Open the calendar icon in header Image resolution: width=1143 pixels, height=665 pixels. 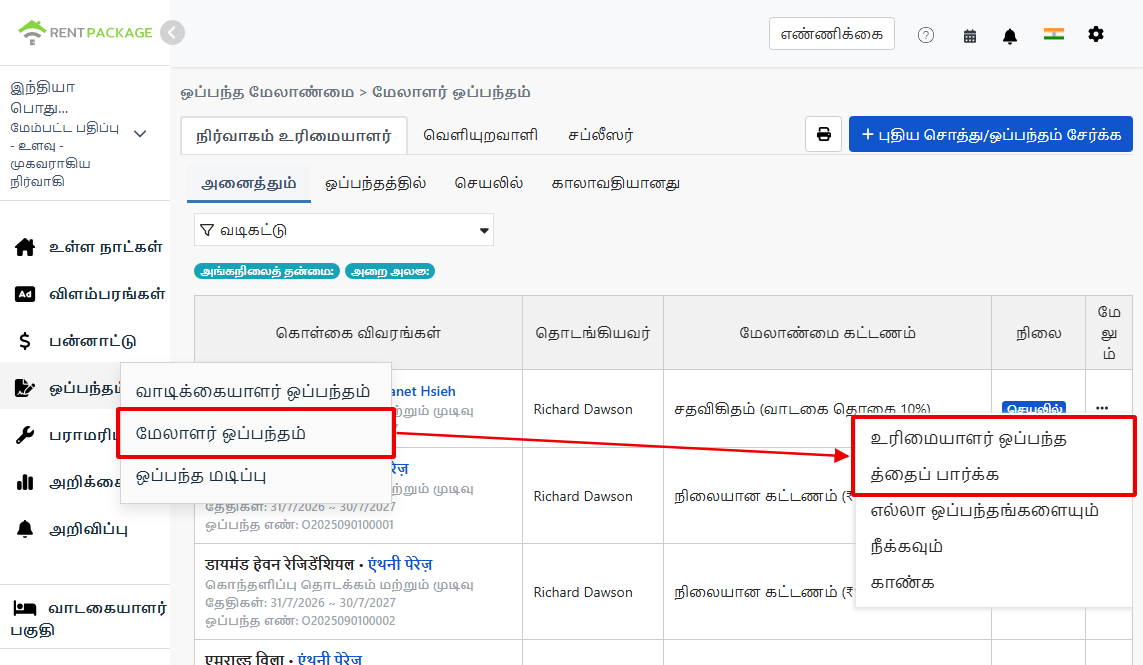[x=970, y=36]
